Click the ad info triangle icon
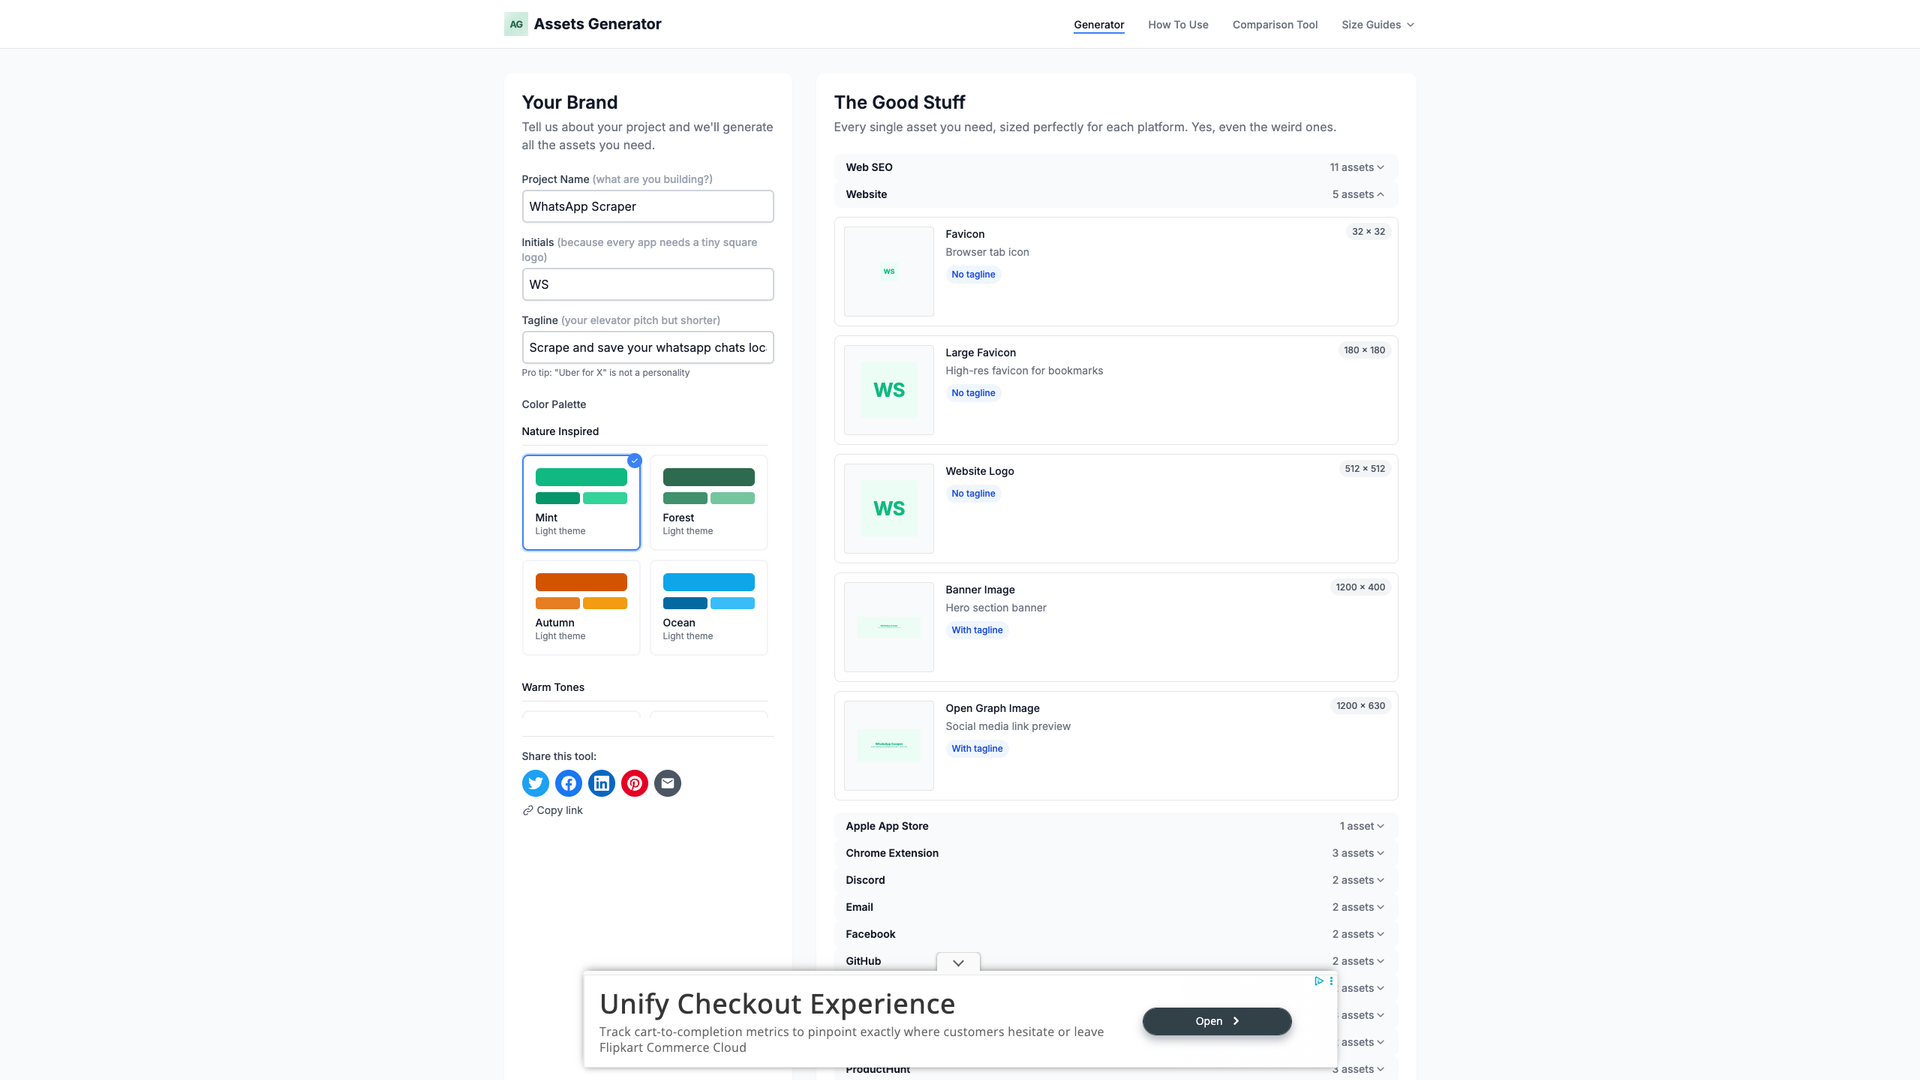The image size is (1920, 1080). pyautogui.click(x=1318, y=981)
